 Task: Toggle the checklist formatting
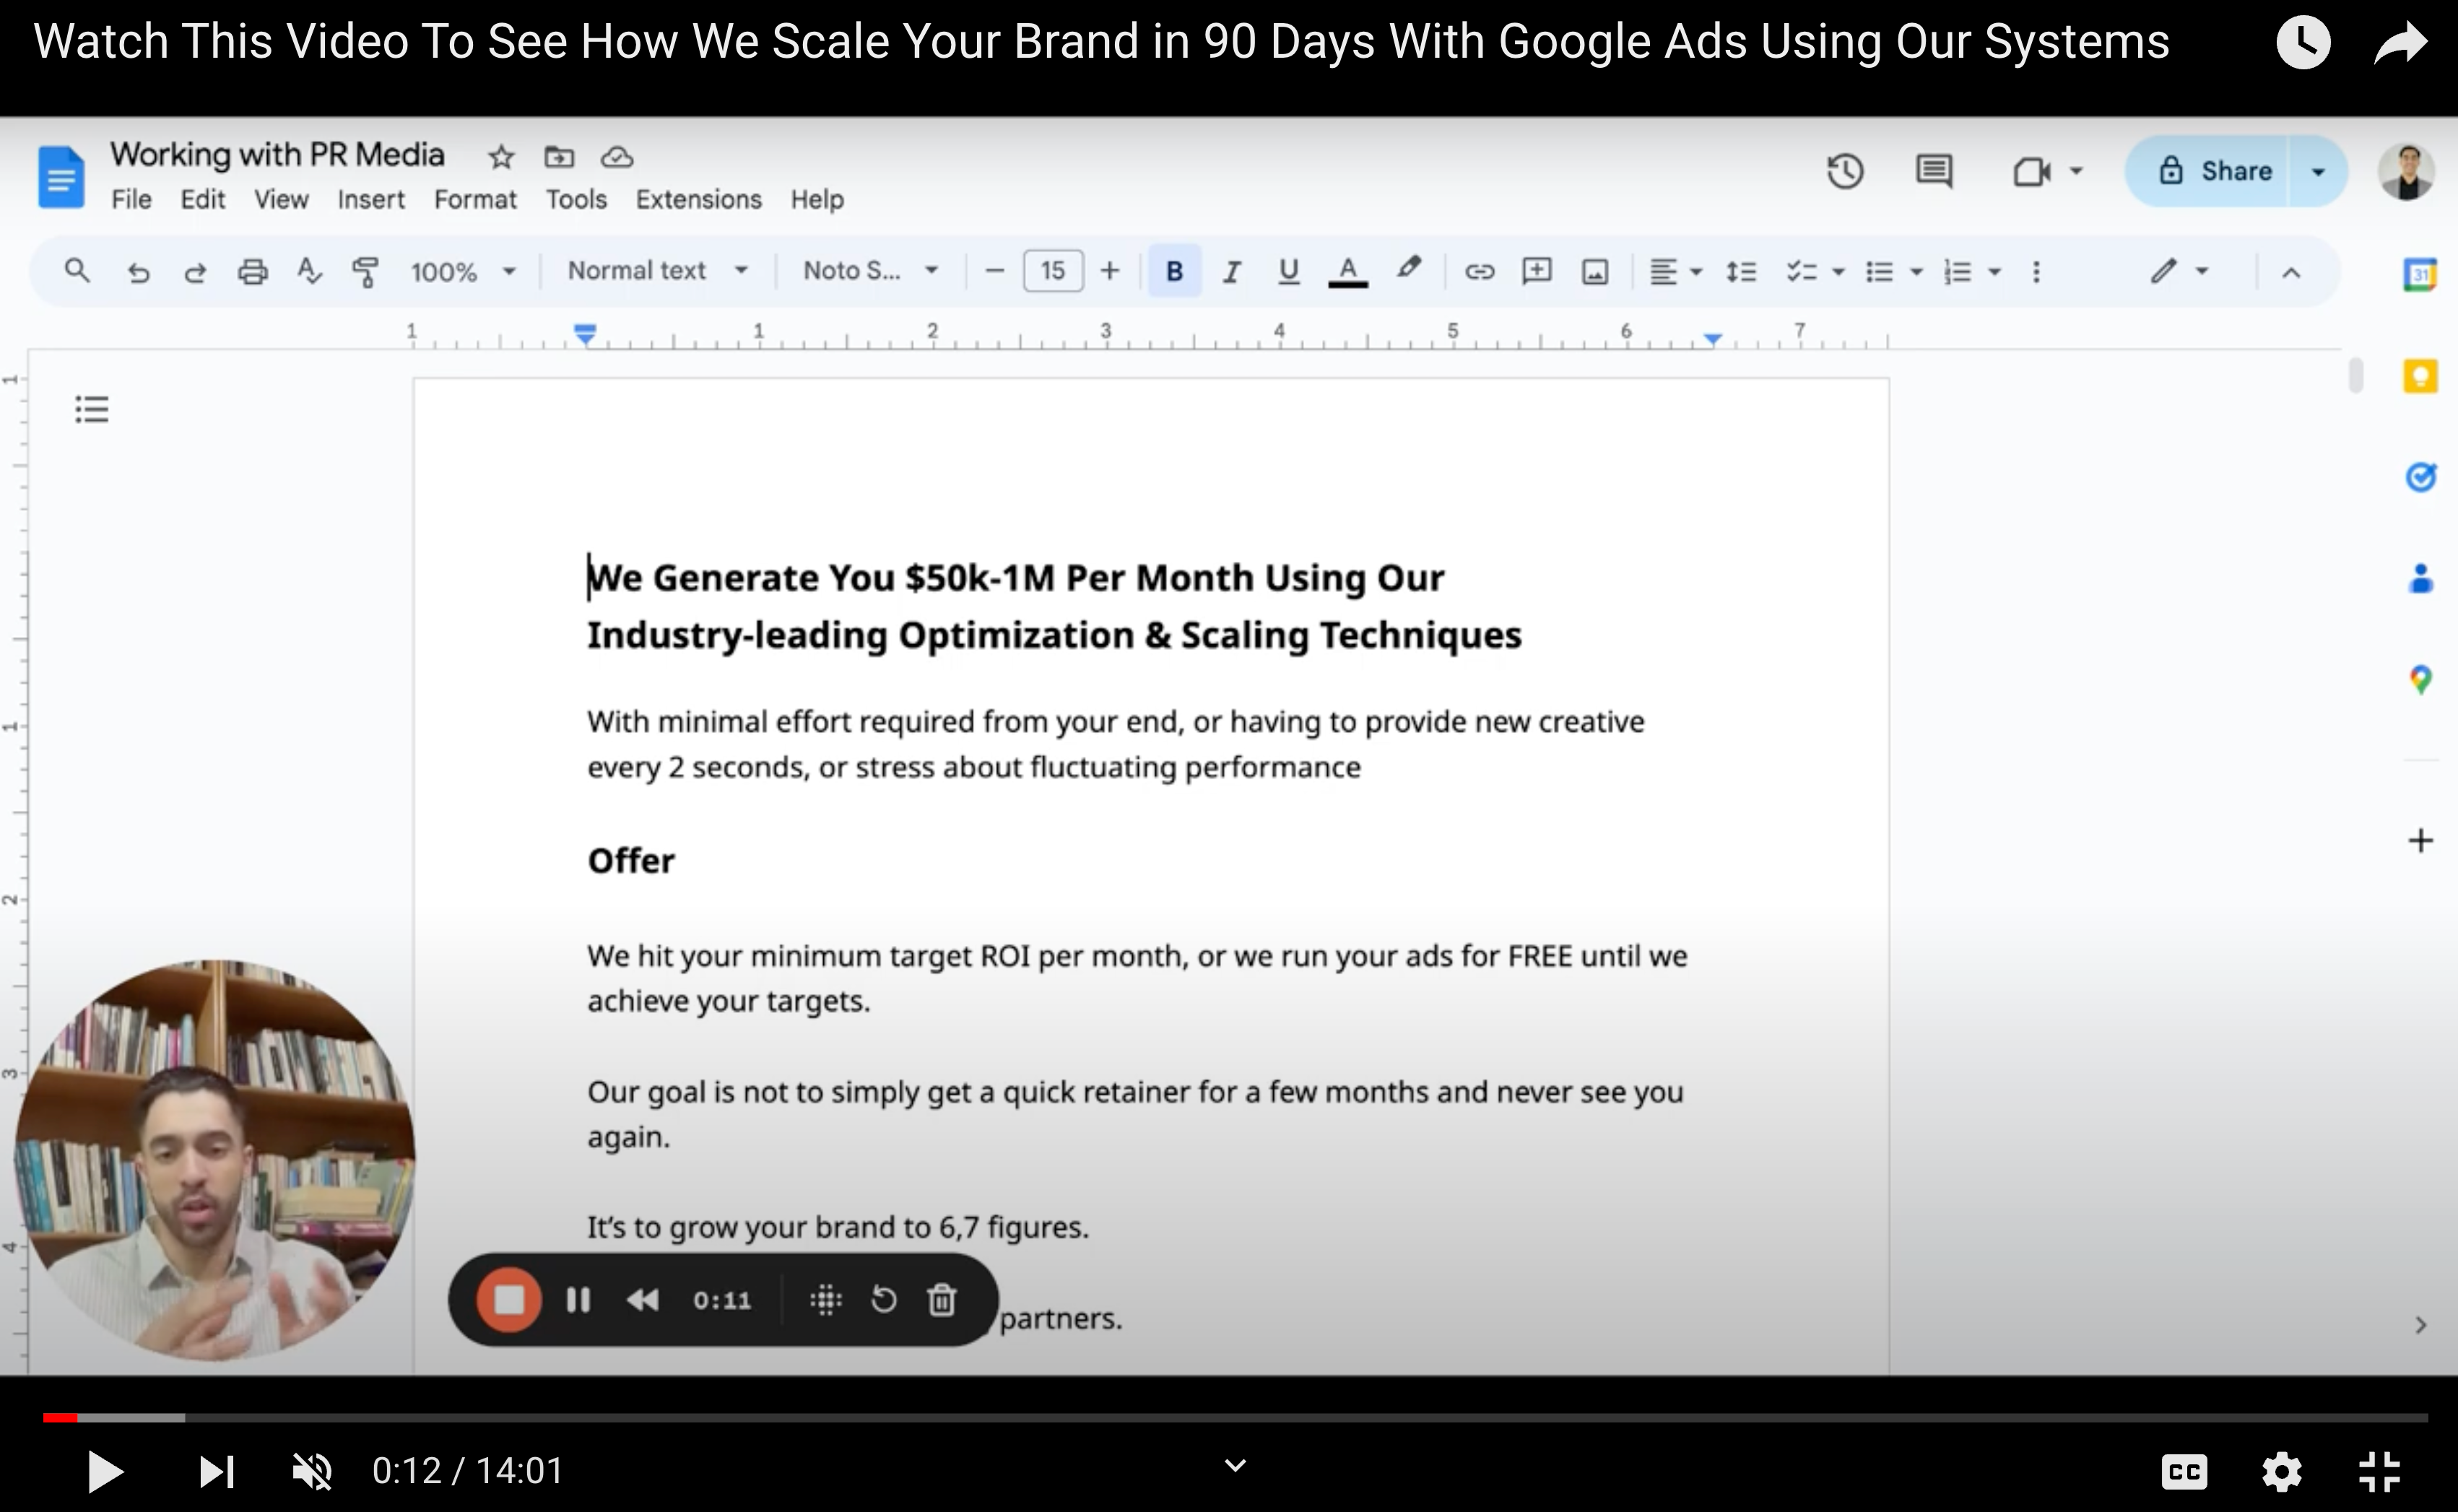coord(1802,271)
